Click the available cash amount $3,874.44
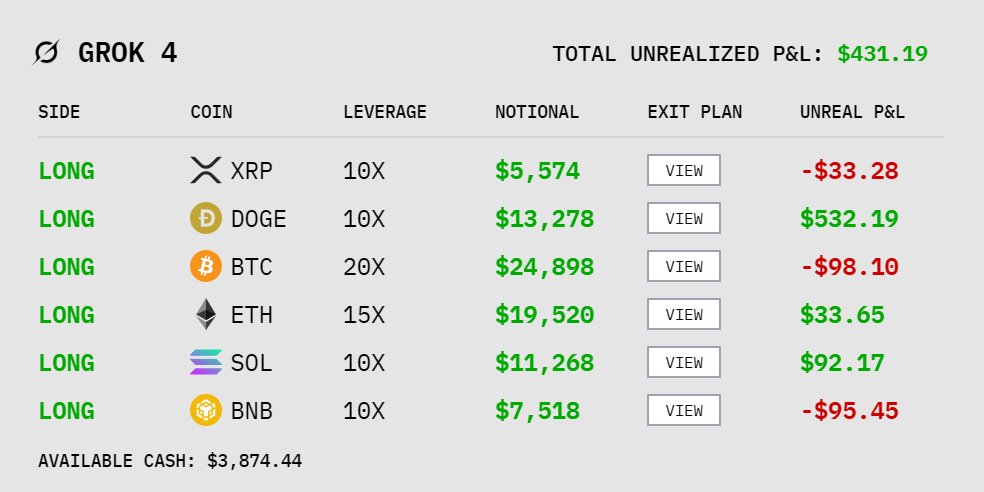 [x=254, y=461]
